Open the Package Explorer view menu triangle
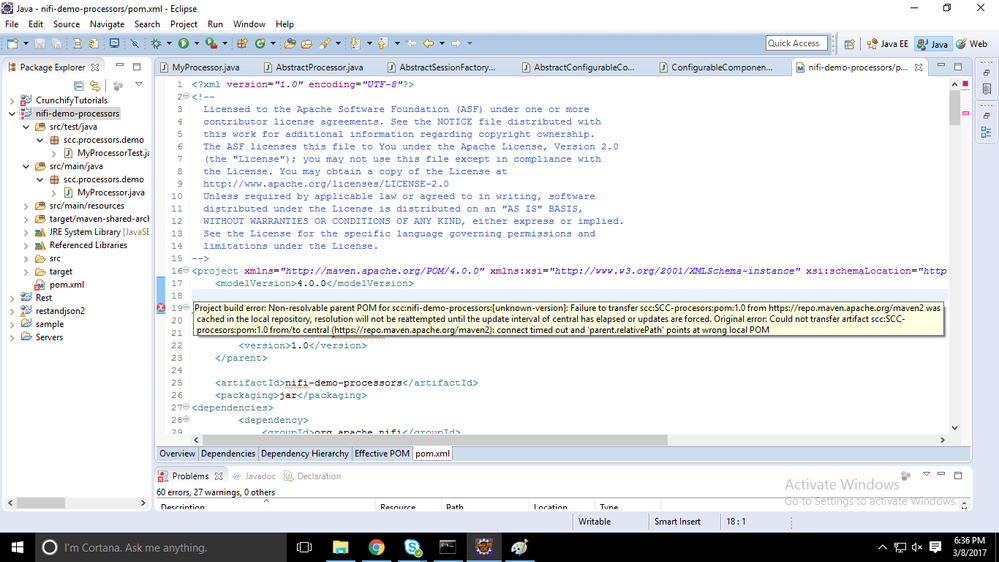Viewport: 999px width, 562px height. (x=139, y=84)
